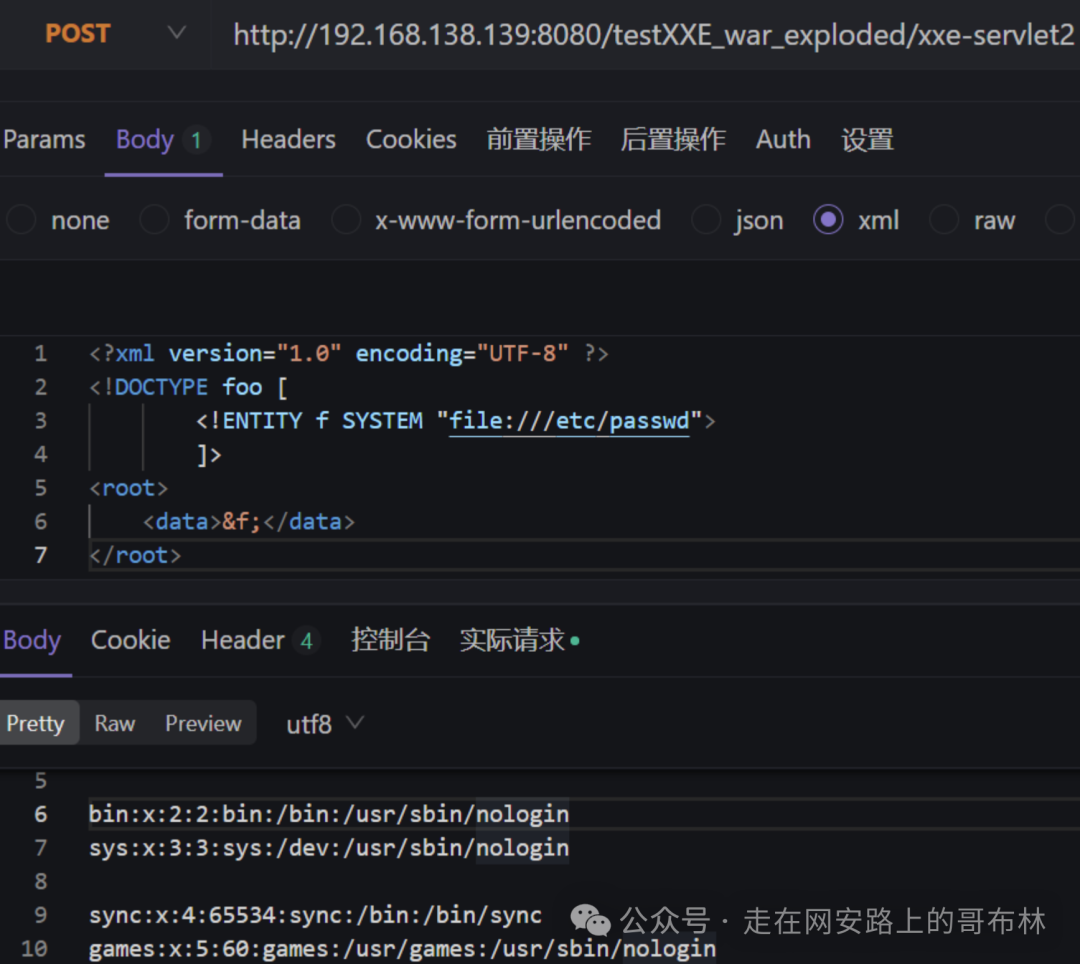Open the 前置操作 tab
1080x964 pixels.
[539, 140]
